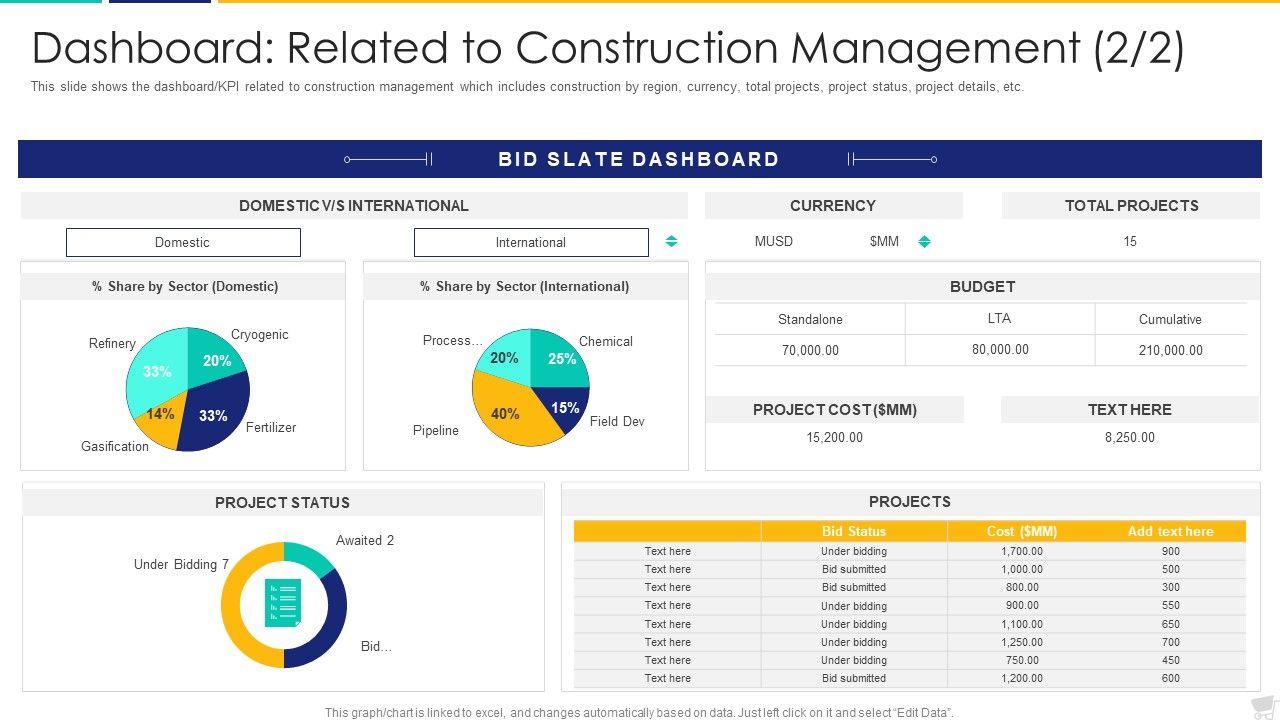Expand the currency arrows next to $MM
Screen dimensions: 1280x720
924,242
